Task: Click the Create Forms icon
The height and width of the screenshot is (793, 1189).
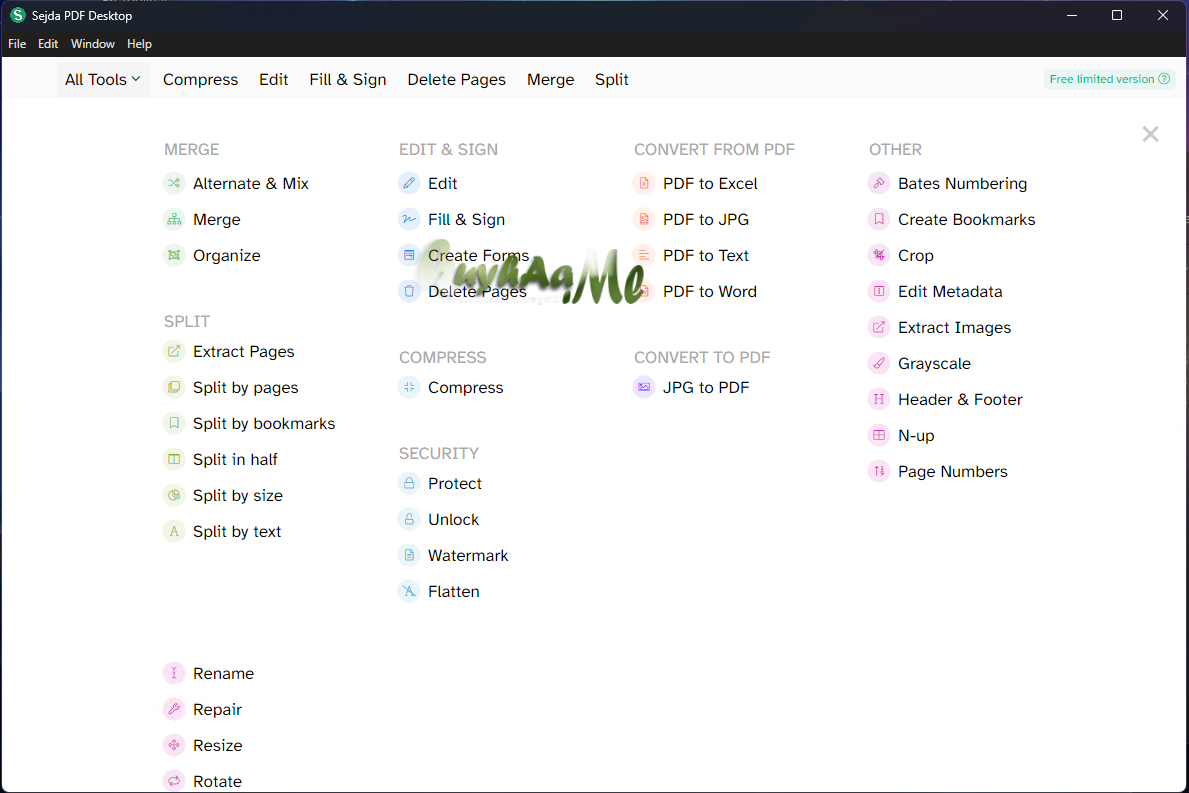Action: [x=409, y=255]
